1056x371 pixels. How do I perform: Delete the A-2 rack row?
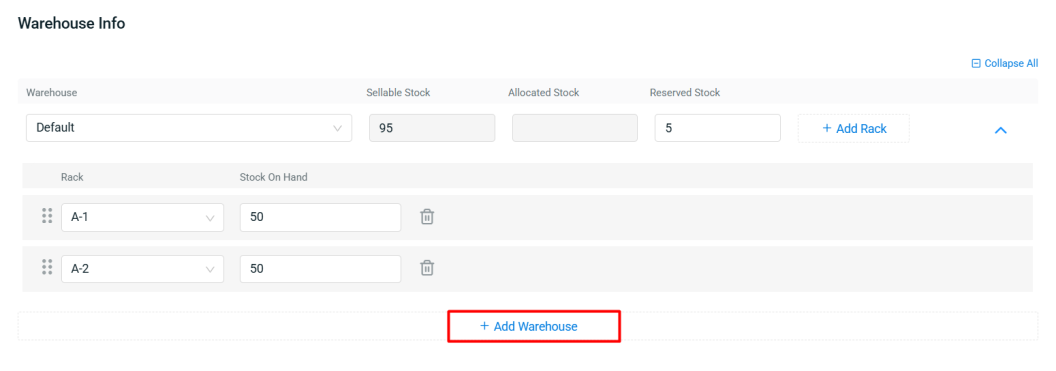pyautogui.click(x=427, y=268)
